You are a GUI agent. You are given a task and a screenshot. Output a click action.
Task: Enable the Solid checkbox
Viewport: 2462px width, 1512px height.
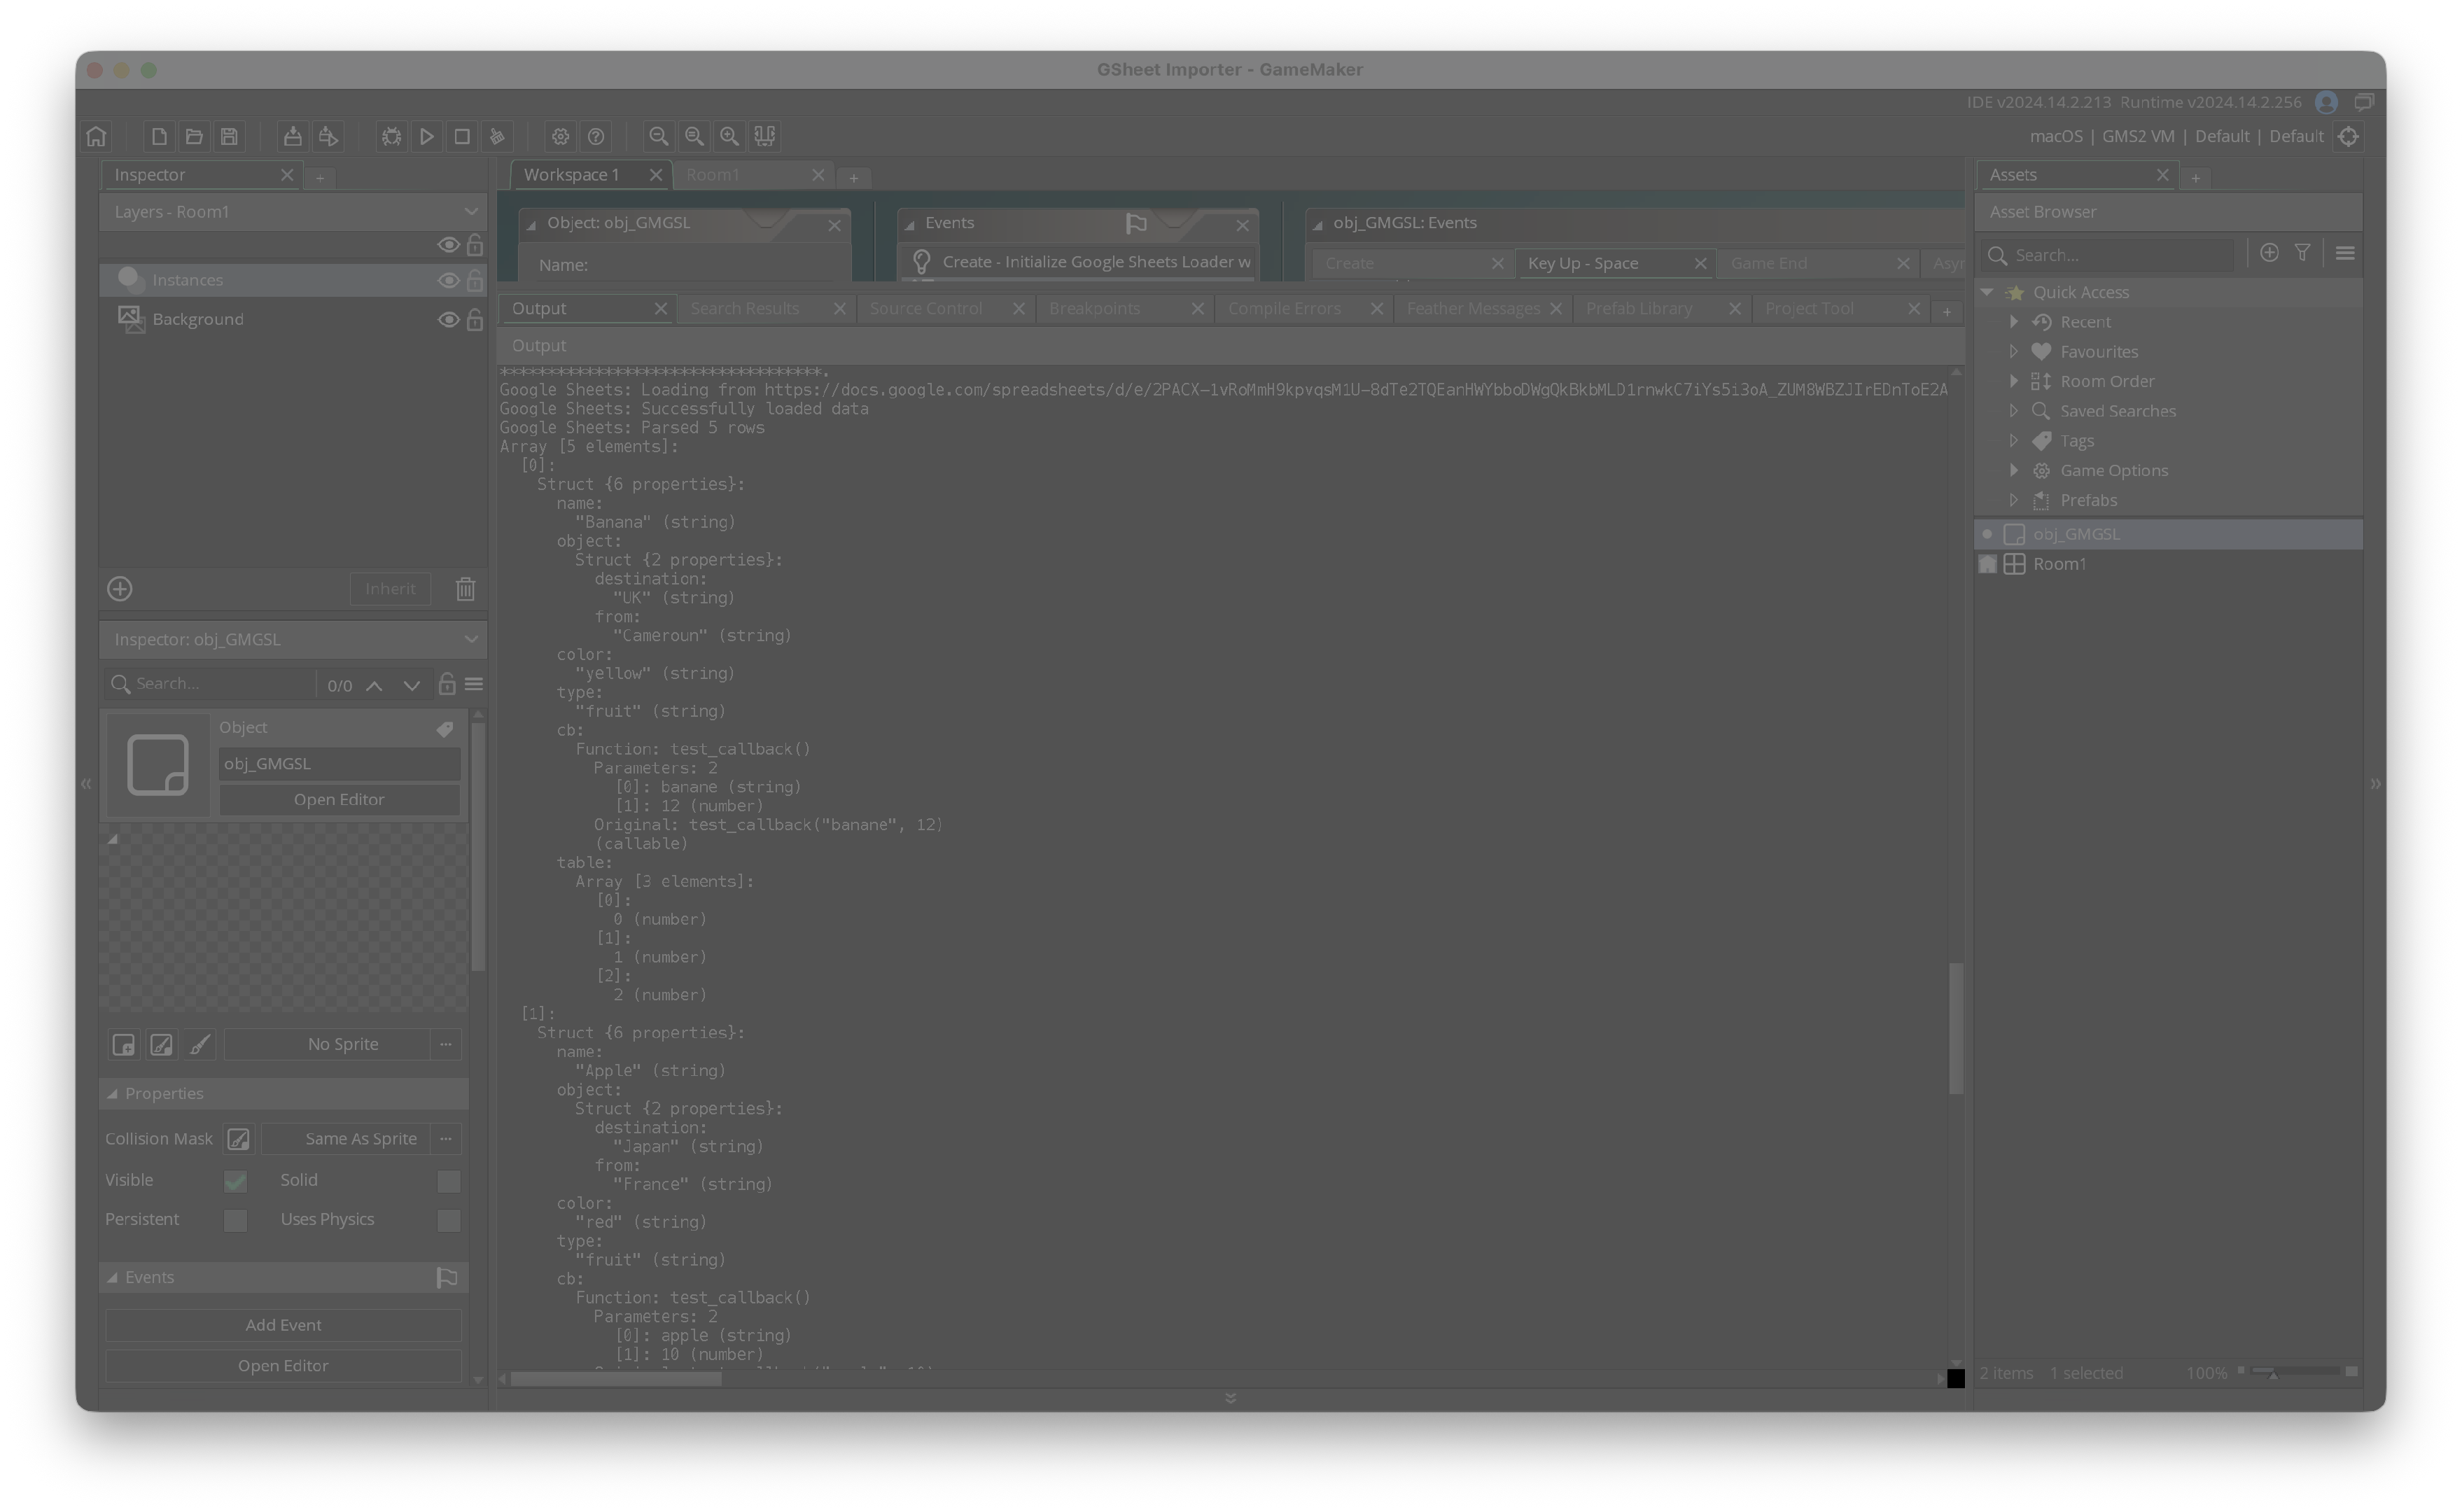coord(448,1181)
